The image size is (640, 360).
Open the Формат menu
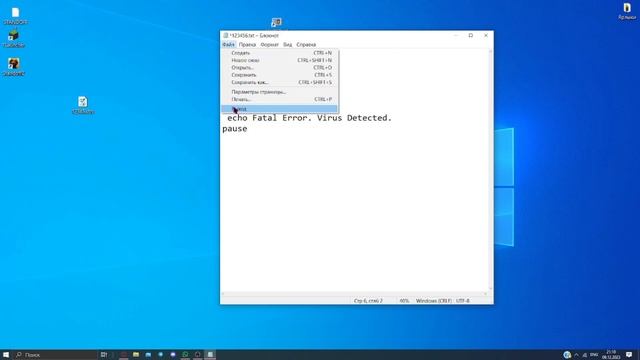[269, 44]
